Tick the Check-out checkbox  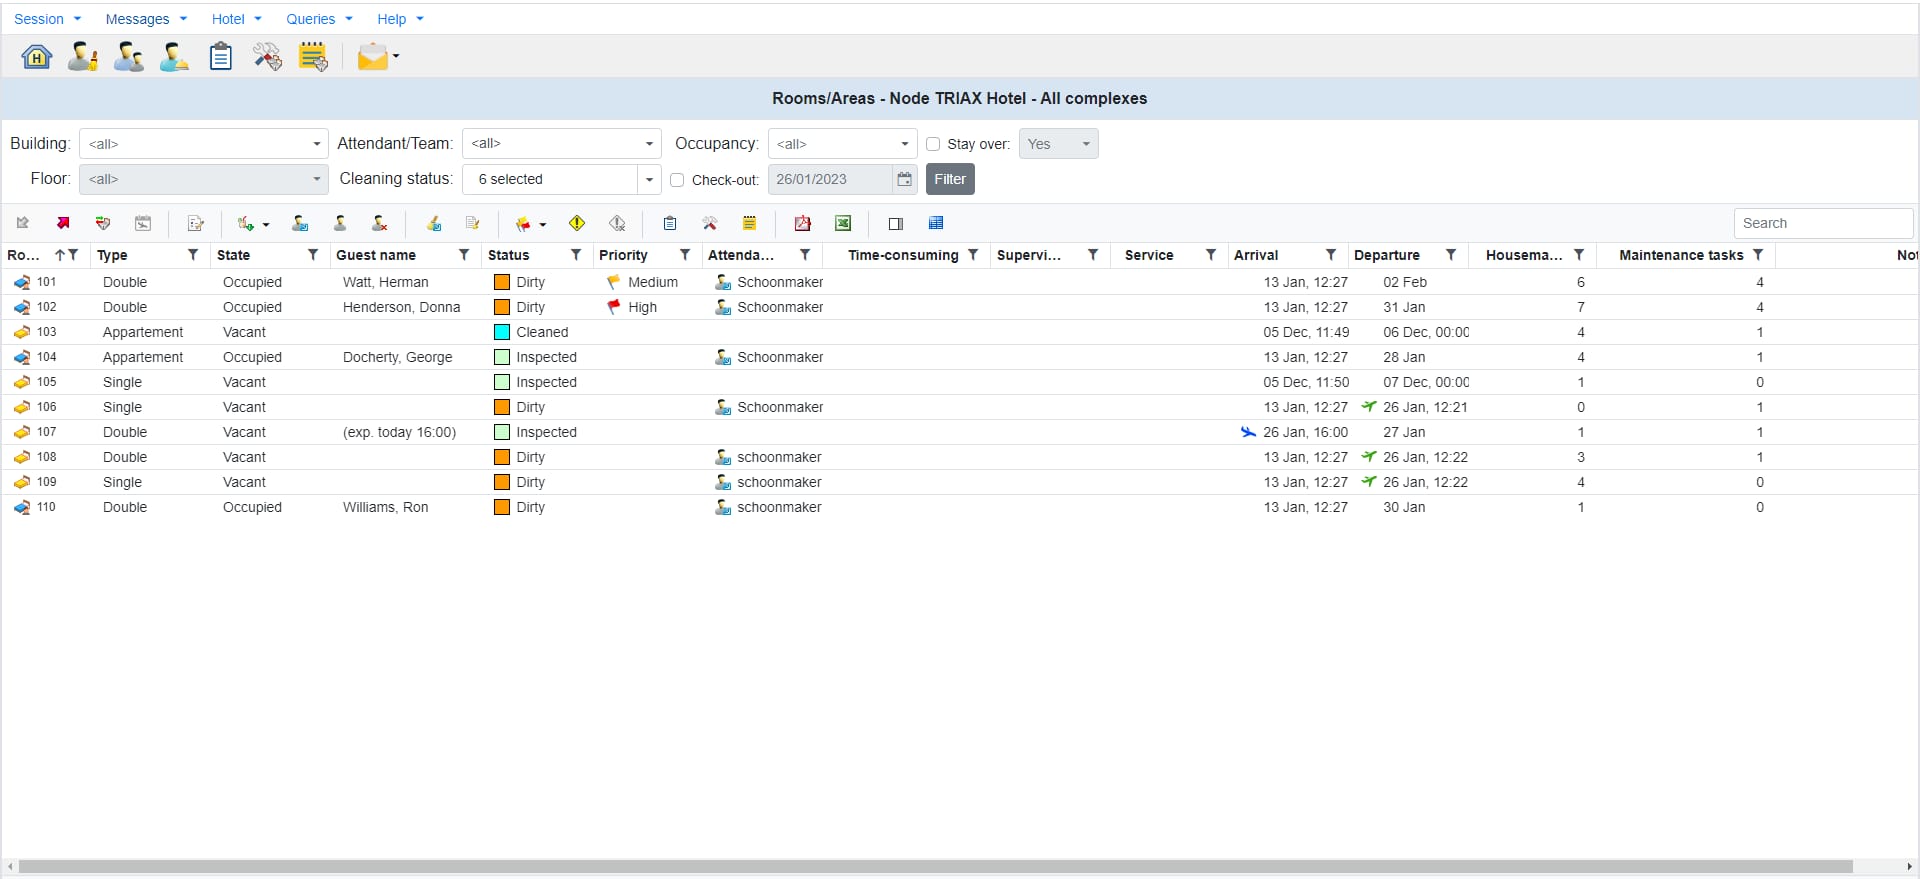click(677, 180)
